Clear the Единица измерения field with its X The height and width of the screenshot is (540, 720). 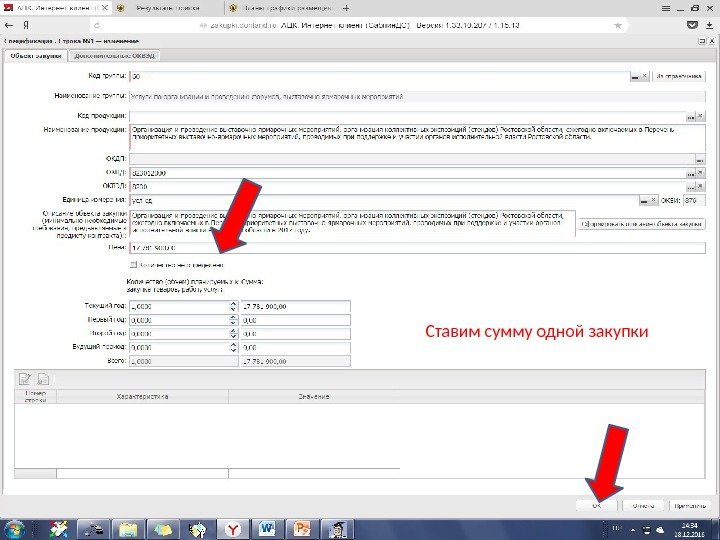(653, 200)
